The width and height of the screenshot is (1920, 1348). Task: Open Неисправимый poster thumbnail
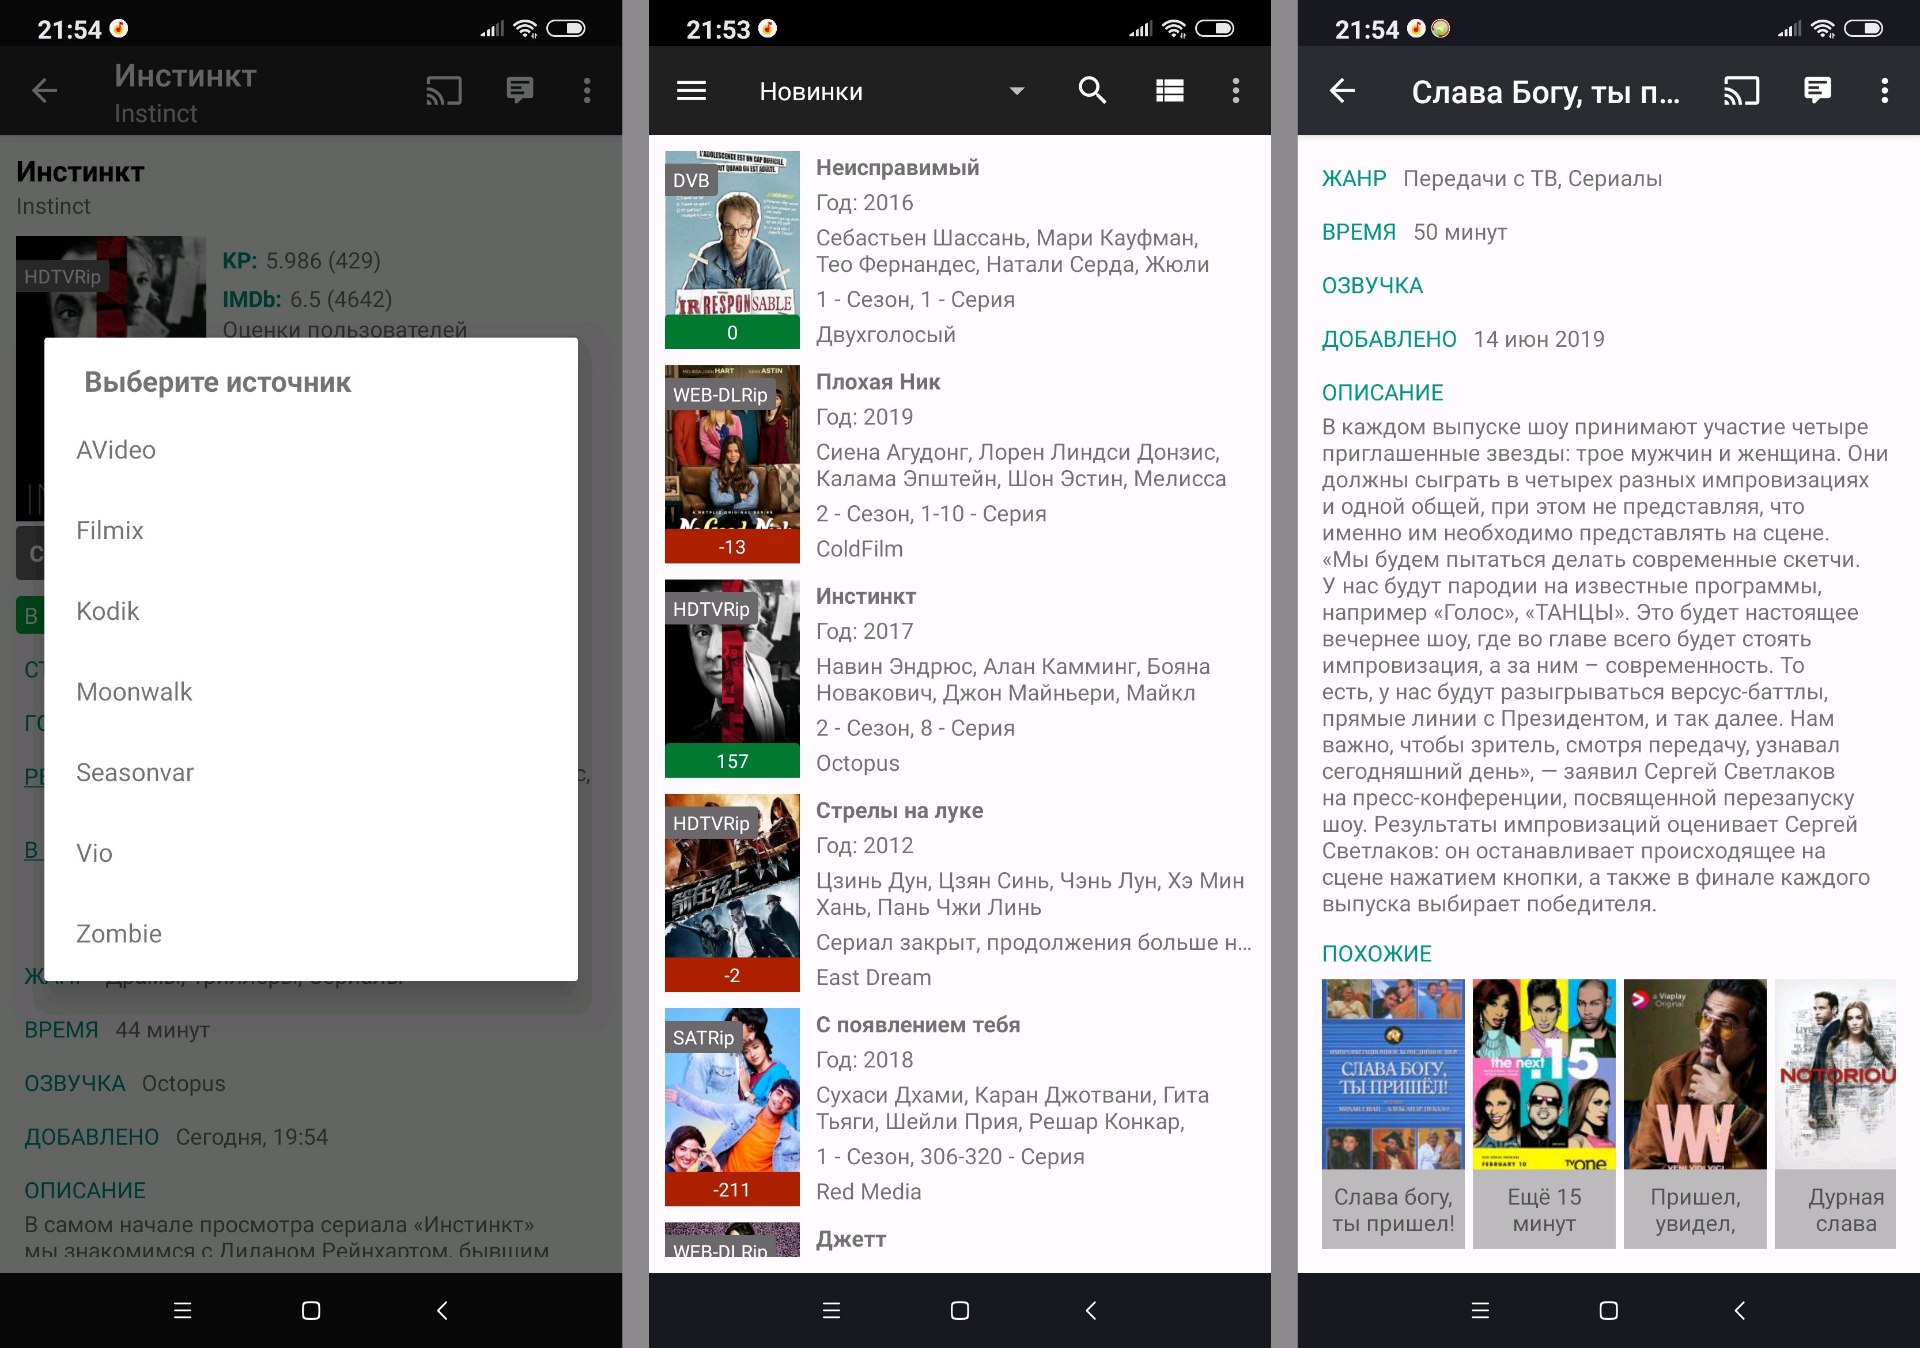click(x=732, y=249)
